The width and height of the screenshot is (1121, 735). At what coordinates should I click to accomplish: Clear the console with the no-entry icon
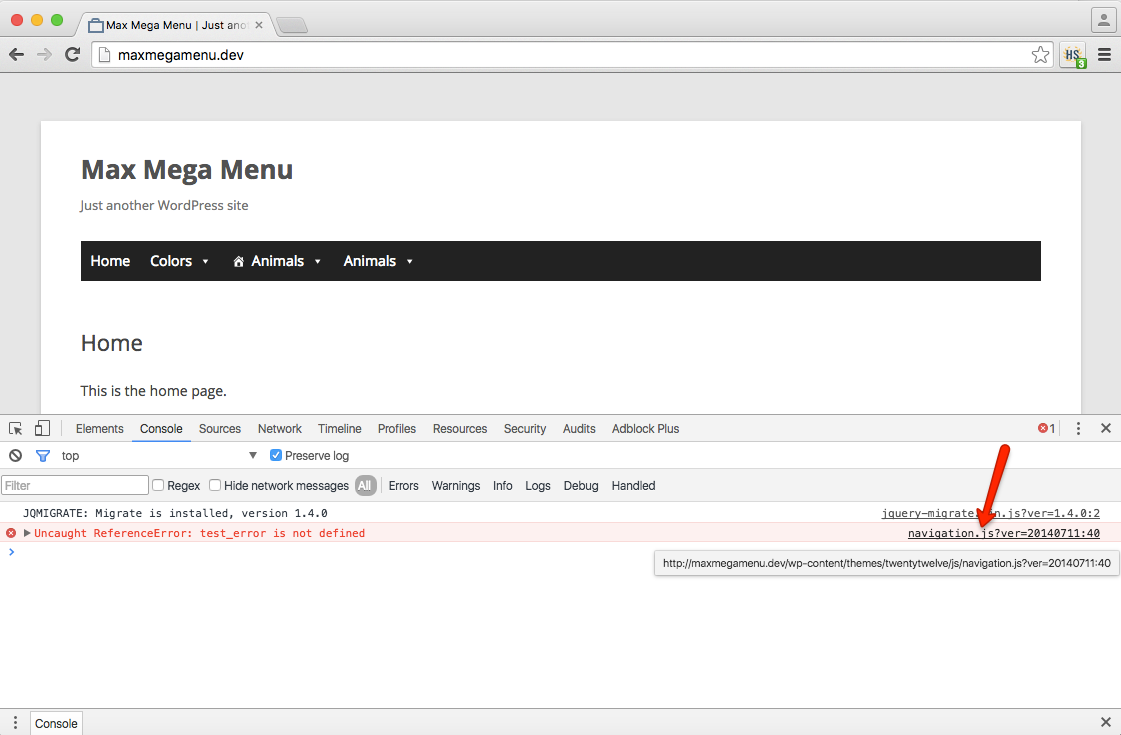15,455
